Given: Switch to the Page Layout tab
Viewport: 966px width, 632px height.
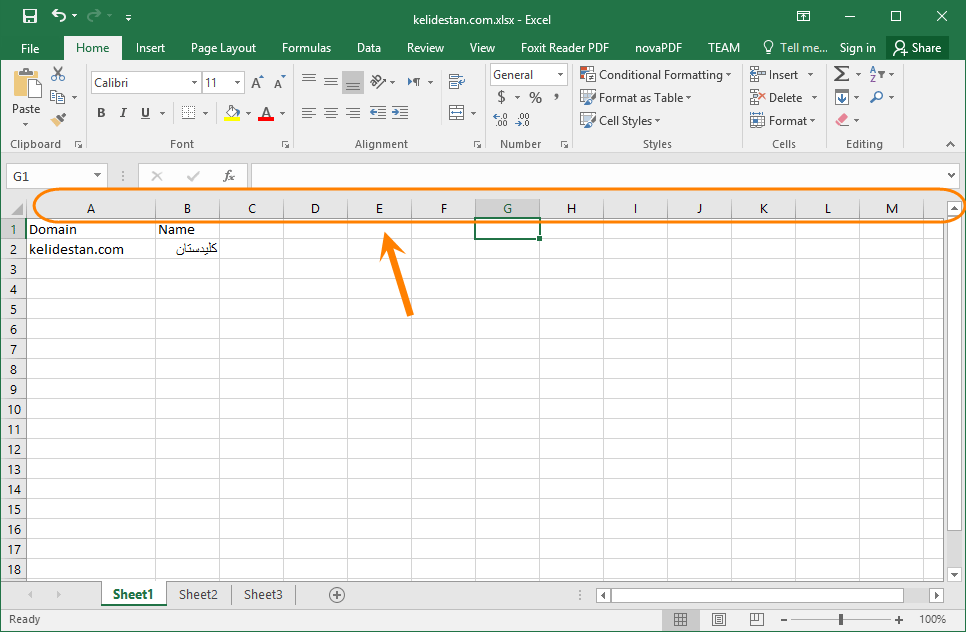Looking at the screenshot, I should point(223,48).
